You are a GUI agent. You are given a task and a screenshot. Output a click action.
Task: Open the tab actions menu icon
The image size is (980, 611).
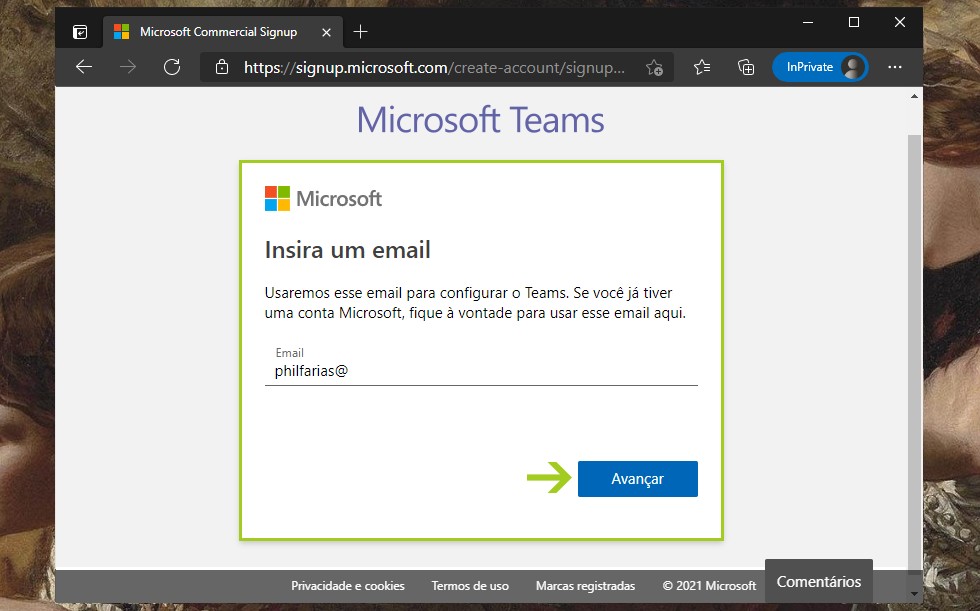pos(80,32)
